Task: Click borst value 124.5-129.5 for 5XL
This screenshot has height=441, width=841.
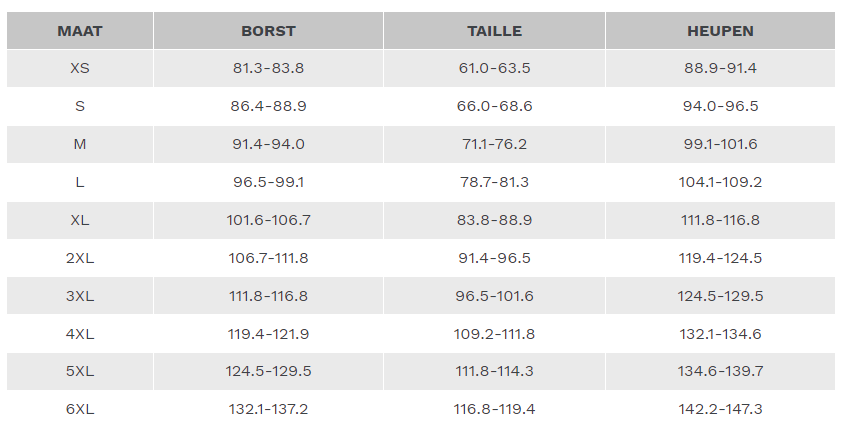Action: coord(268,371)
